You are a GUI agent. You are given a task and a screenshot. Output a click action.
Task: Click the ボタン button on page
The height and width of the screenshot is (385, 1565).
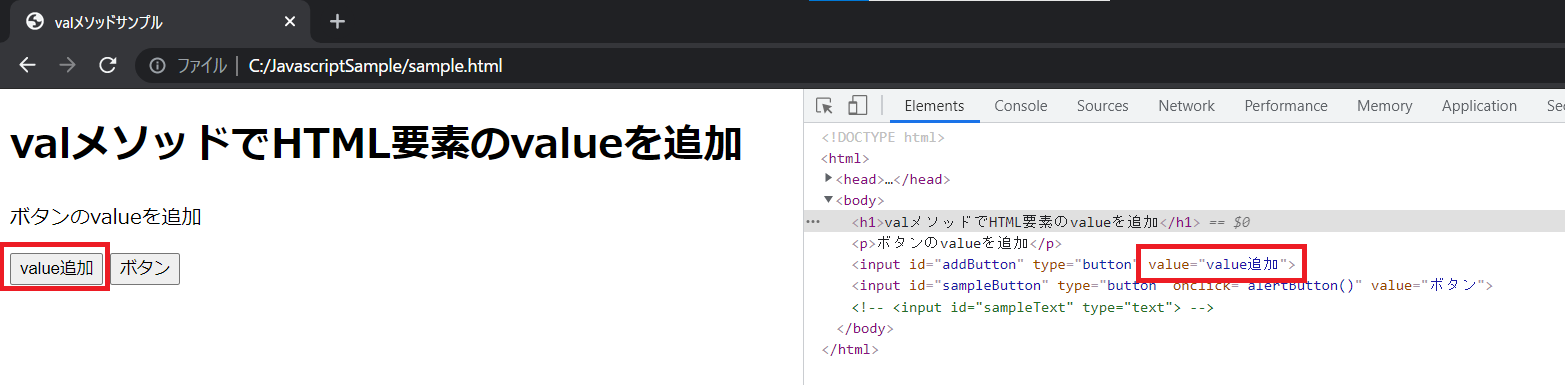point(145,268)
